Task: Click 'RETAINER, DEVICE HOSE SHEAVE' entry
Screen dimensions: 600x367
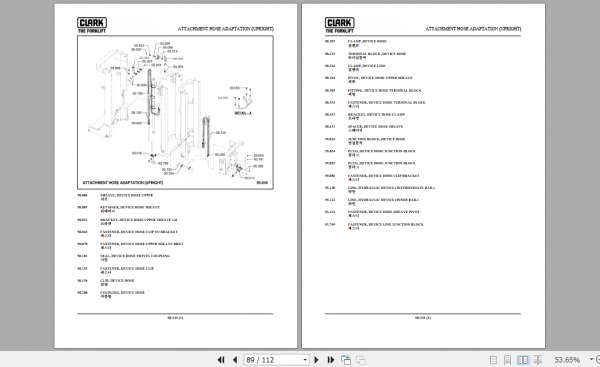Action: 130,207
